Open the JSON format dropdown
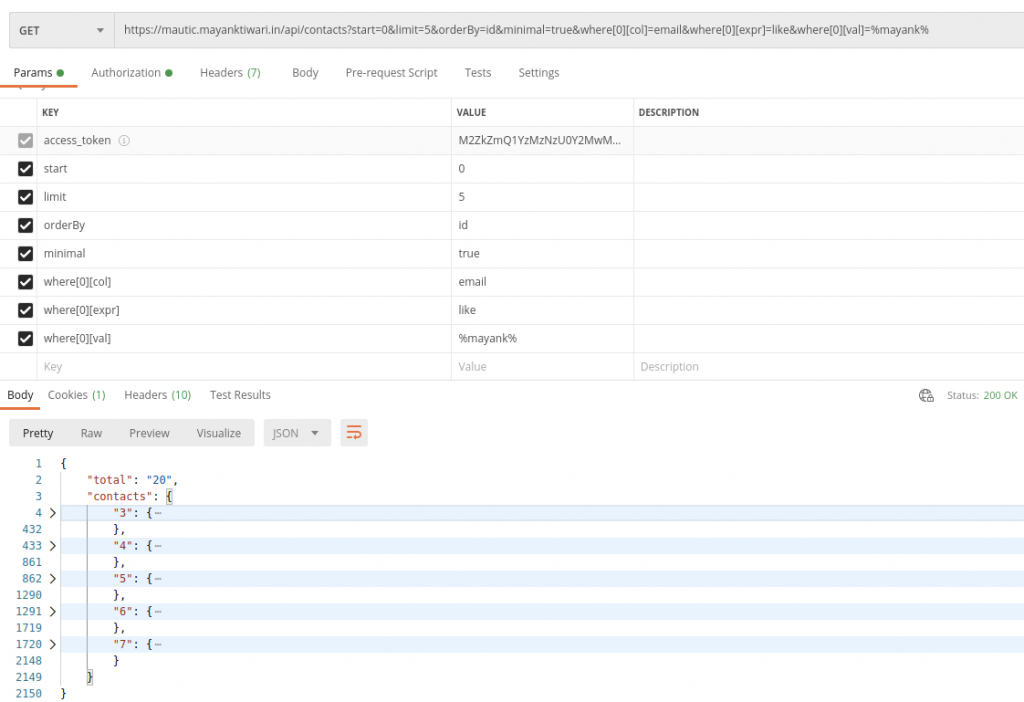Image resolution: width=1024 pixels, height=702 pixels. coord(296,433)
